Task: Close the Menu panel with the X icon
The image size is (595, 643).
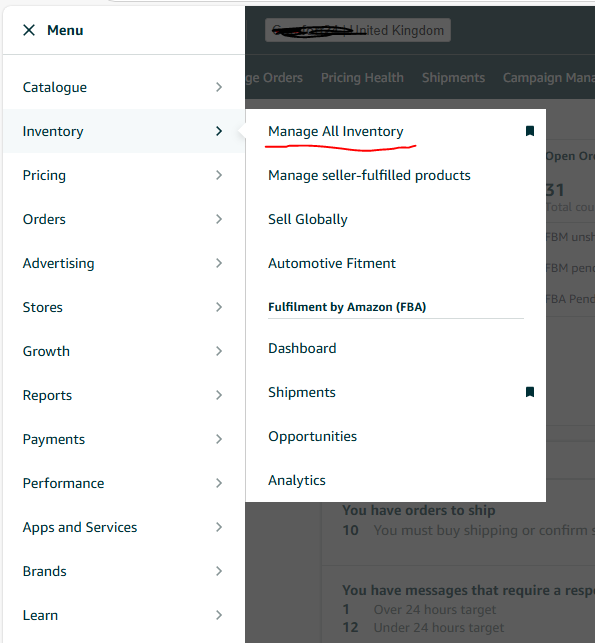Action: (x=29, y=30)
